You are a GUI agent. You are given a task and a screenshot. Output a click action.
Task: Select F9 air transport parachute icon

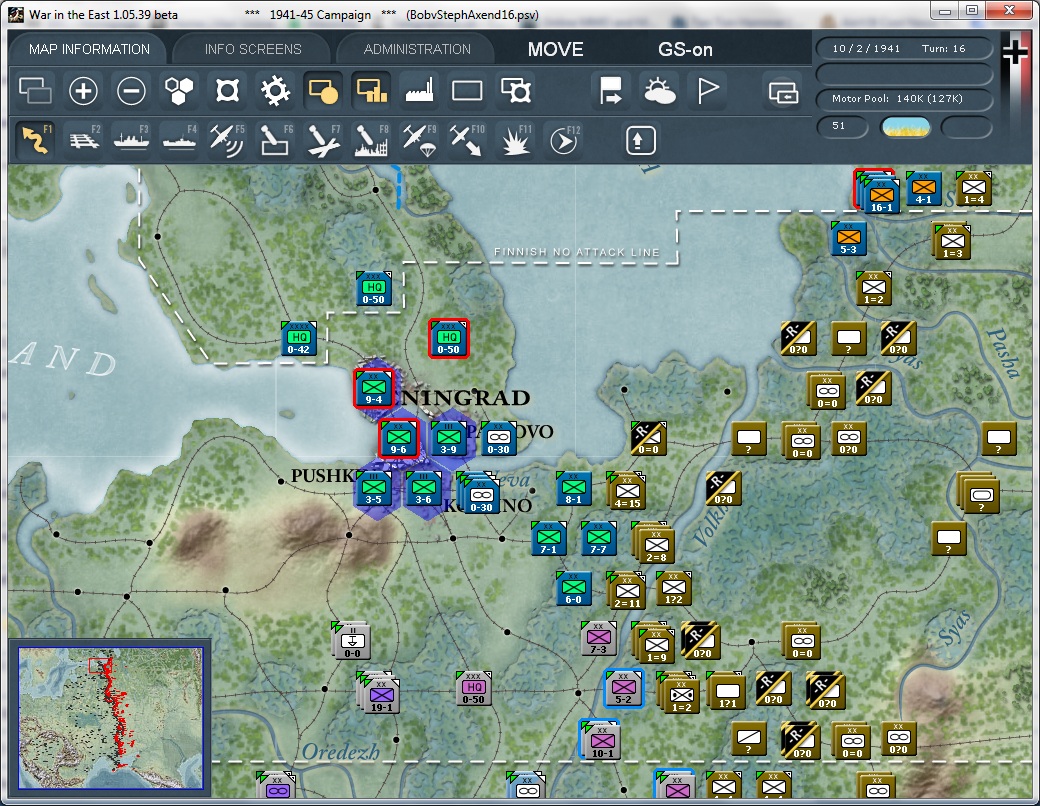(x=419, y=139)
